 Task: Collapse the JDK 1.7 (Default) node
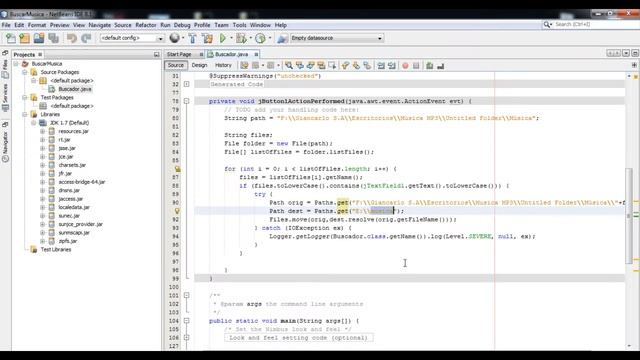pos(34,123)
